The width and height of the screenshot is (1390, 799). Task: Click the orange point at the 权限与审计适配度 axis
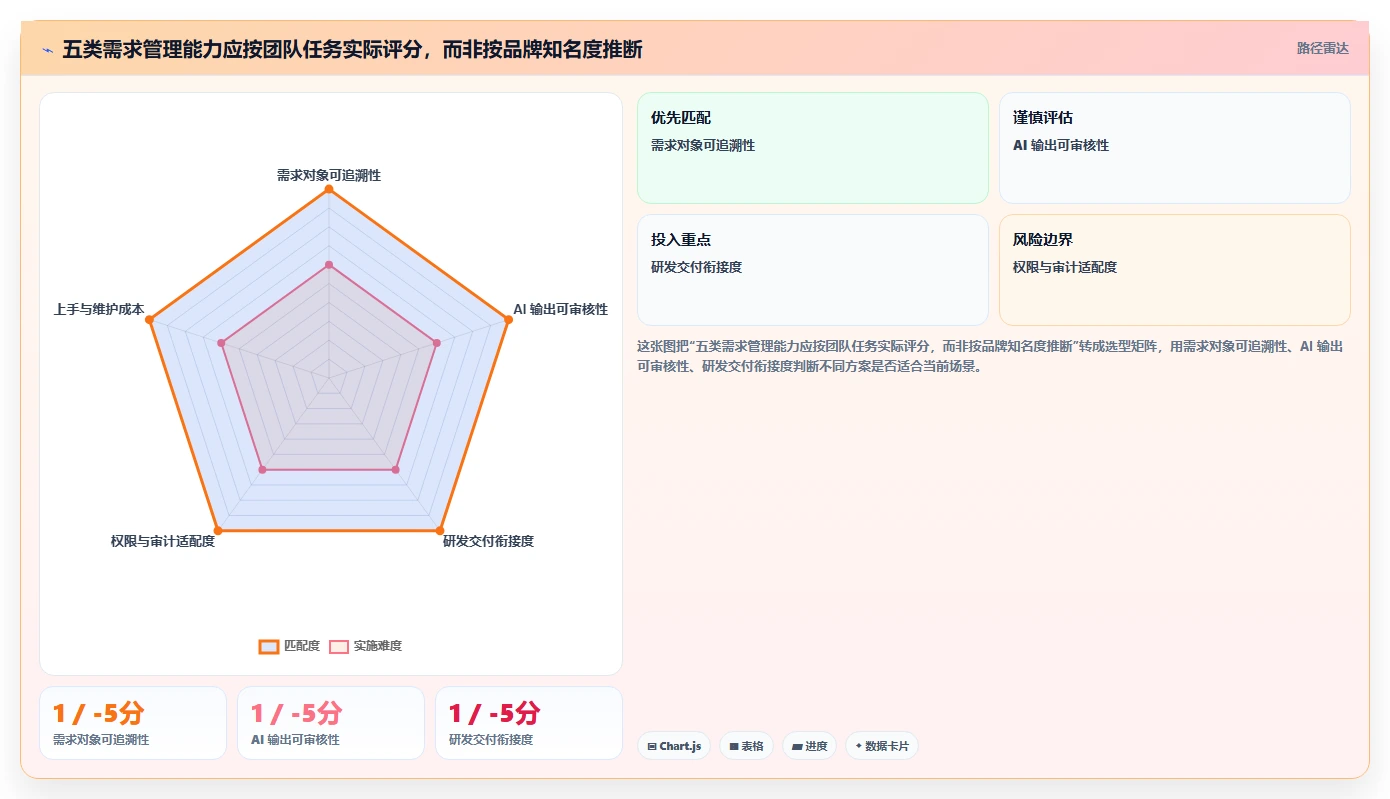click(x=217, y=530)
